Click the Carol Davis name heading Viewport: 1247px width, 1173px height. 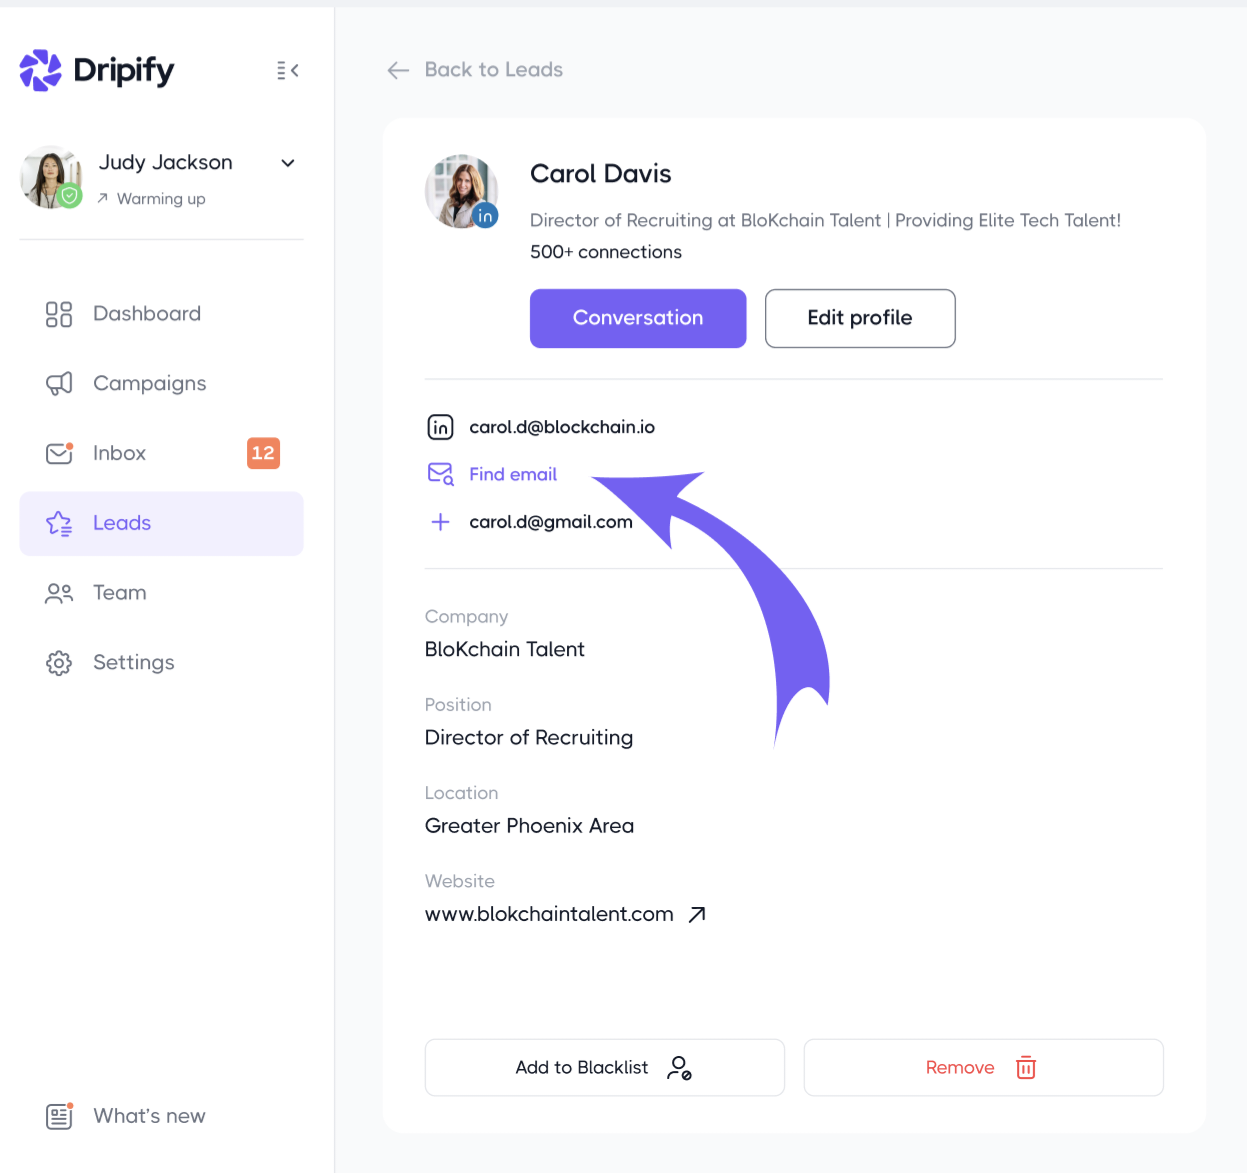601,174
